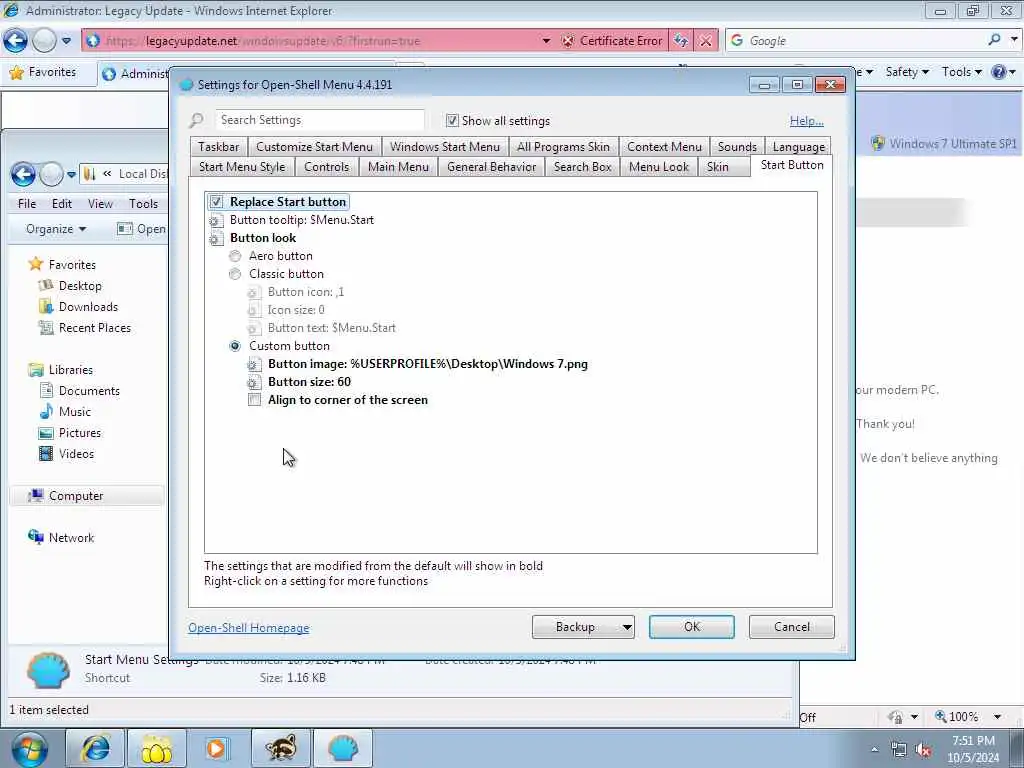The width and height of the screenshot is (1024, 768).
Task: Click the Internet Explorer forward arrow button
Action: (x=44, y=40)
